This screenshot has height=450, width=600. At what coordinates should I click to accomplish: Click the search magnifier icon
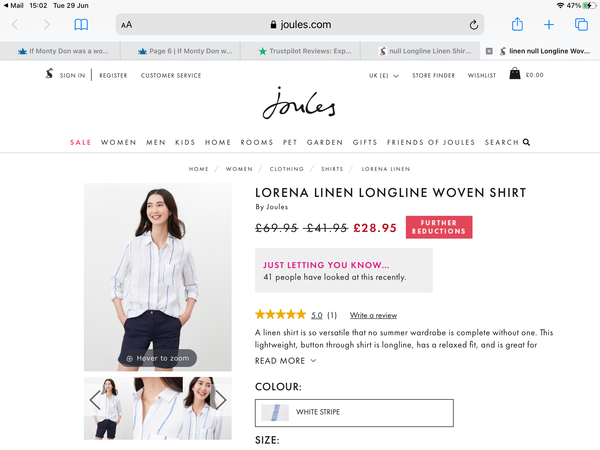[526, 143]
